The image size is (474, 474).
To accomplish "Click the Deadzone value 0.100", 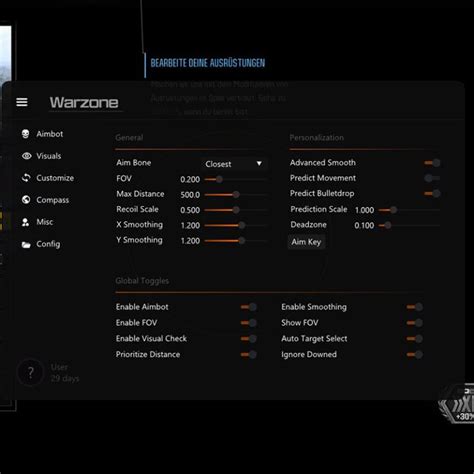I will tap(364, 225).
